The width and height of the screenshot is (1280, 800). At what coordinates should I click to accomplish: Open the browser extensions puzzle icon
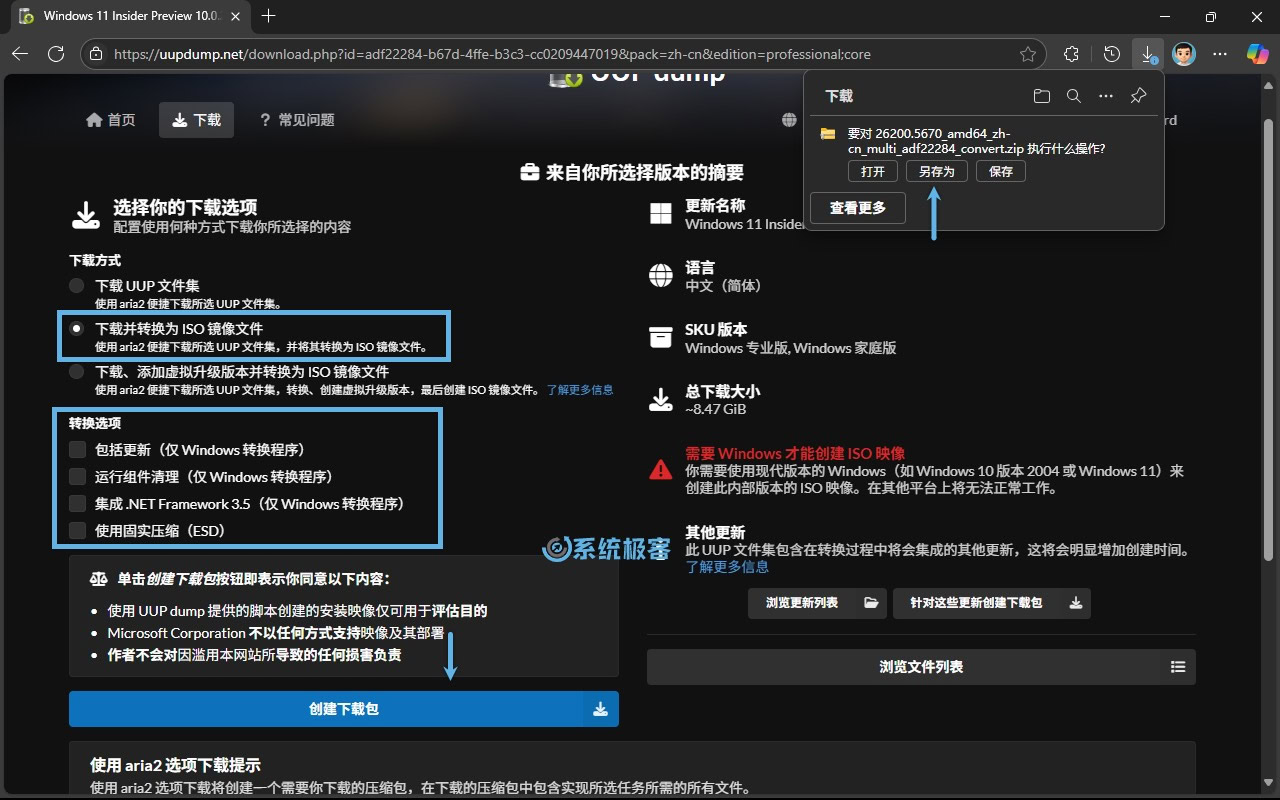(x=1071, y=54)
